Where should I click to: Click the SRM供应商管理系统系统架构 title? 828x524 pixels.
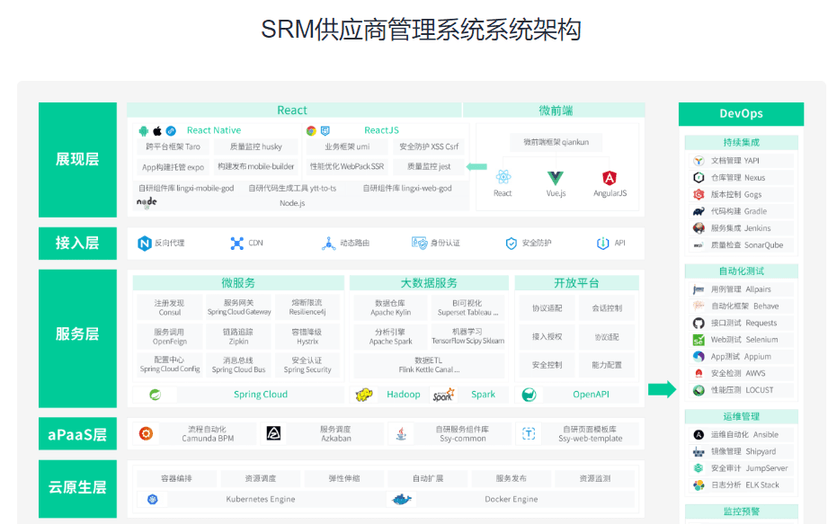click(421, 29)
